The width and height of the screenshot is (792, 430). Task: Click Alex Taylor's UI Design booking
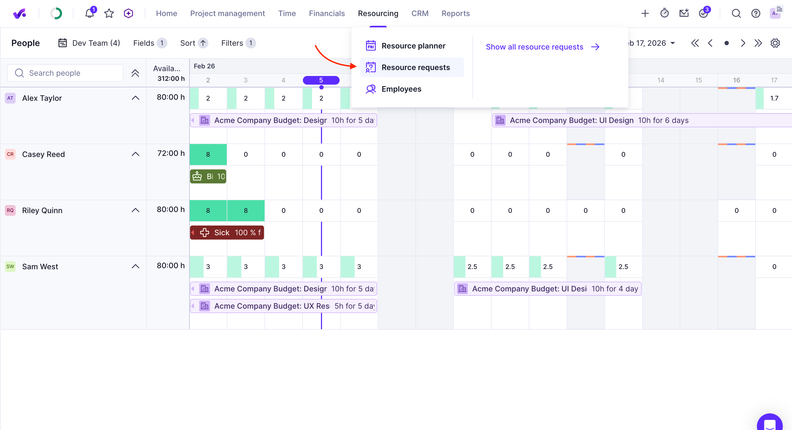coord(641,120)
